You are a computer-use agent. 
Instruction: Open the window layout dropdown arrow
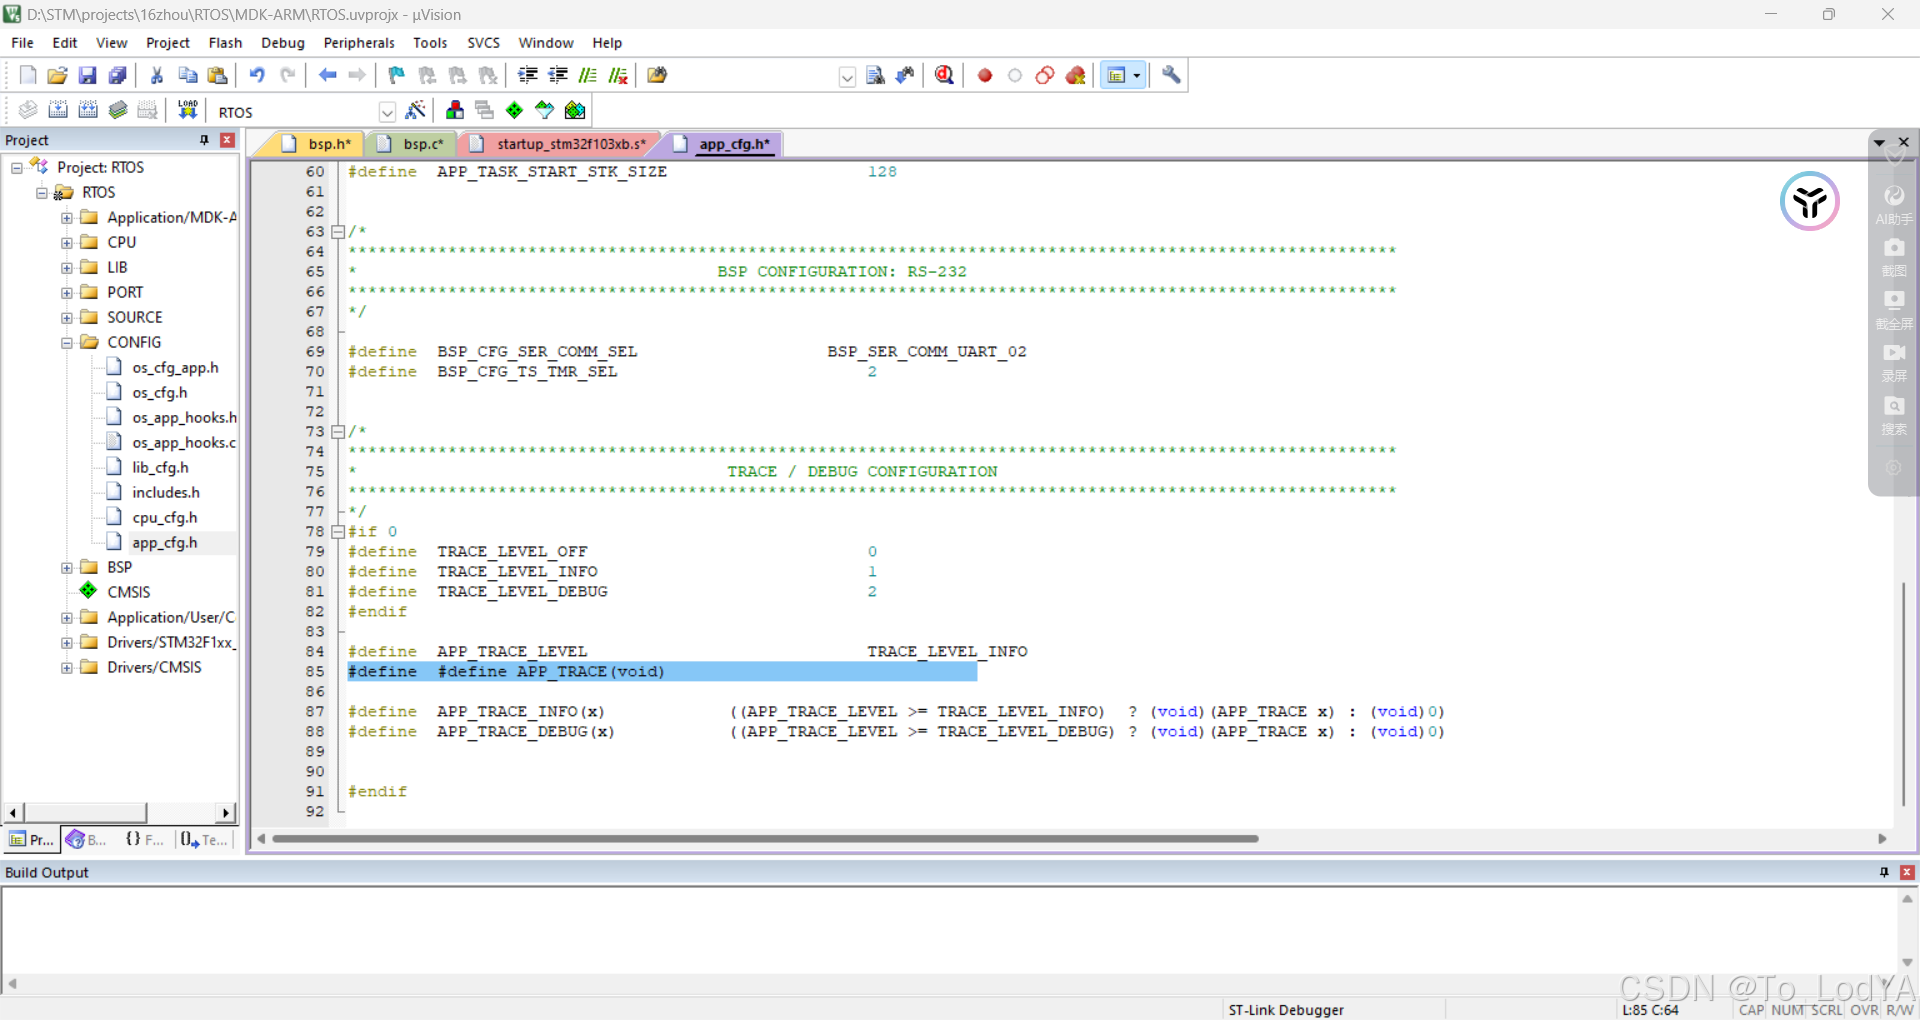1137,75
